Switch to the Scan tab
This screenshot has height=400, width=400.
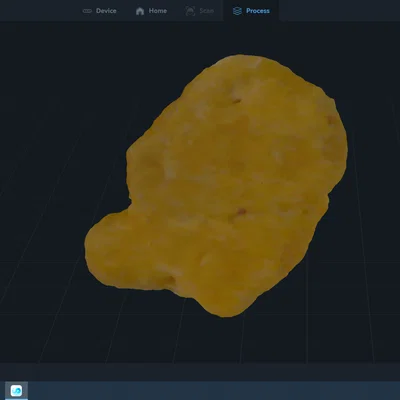tap(200, 11)
